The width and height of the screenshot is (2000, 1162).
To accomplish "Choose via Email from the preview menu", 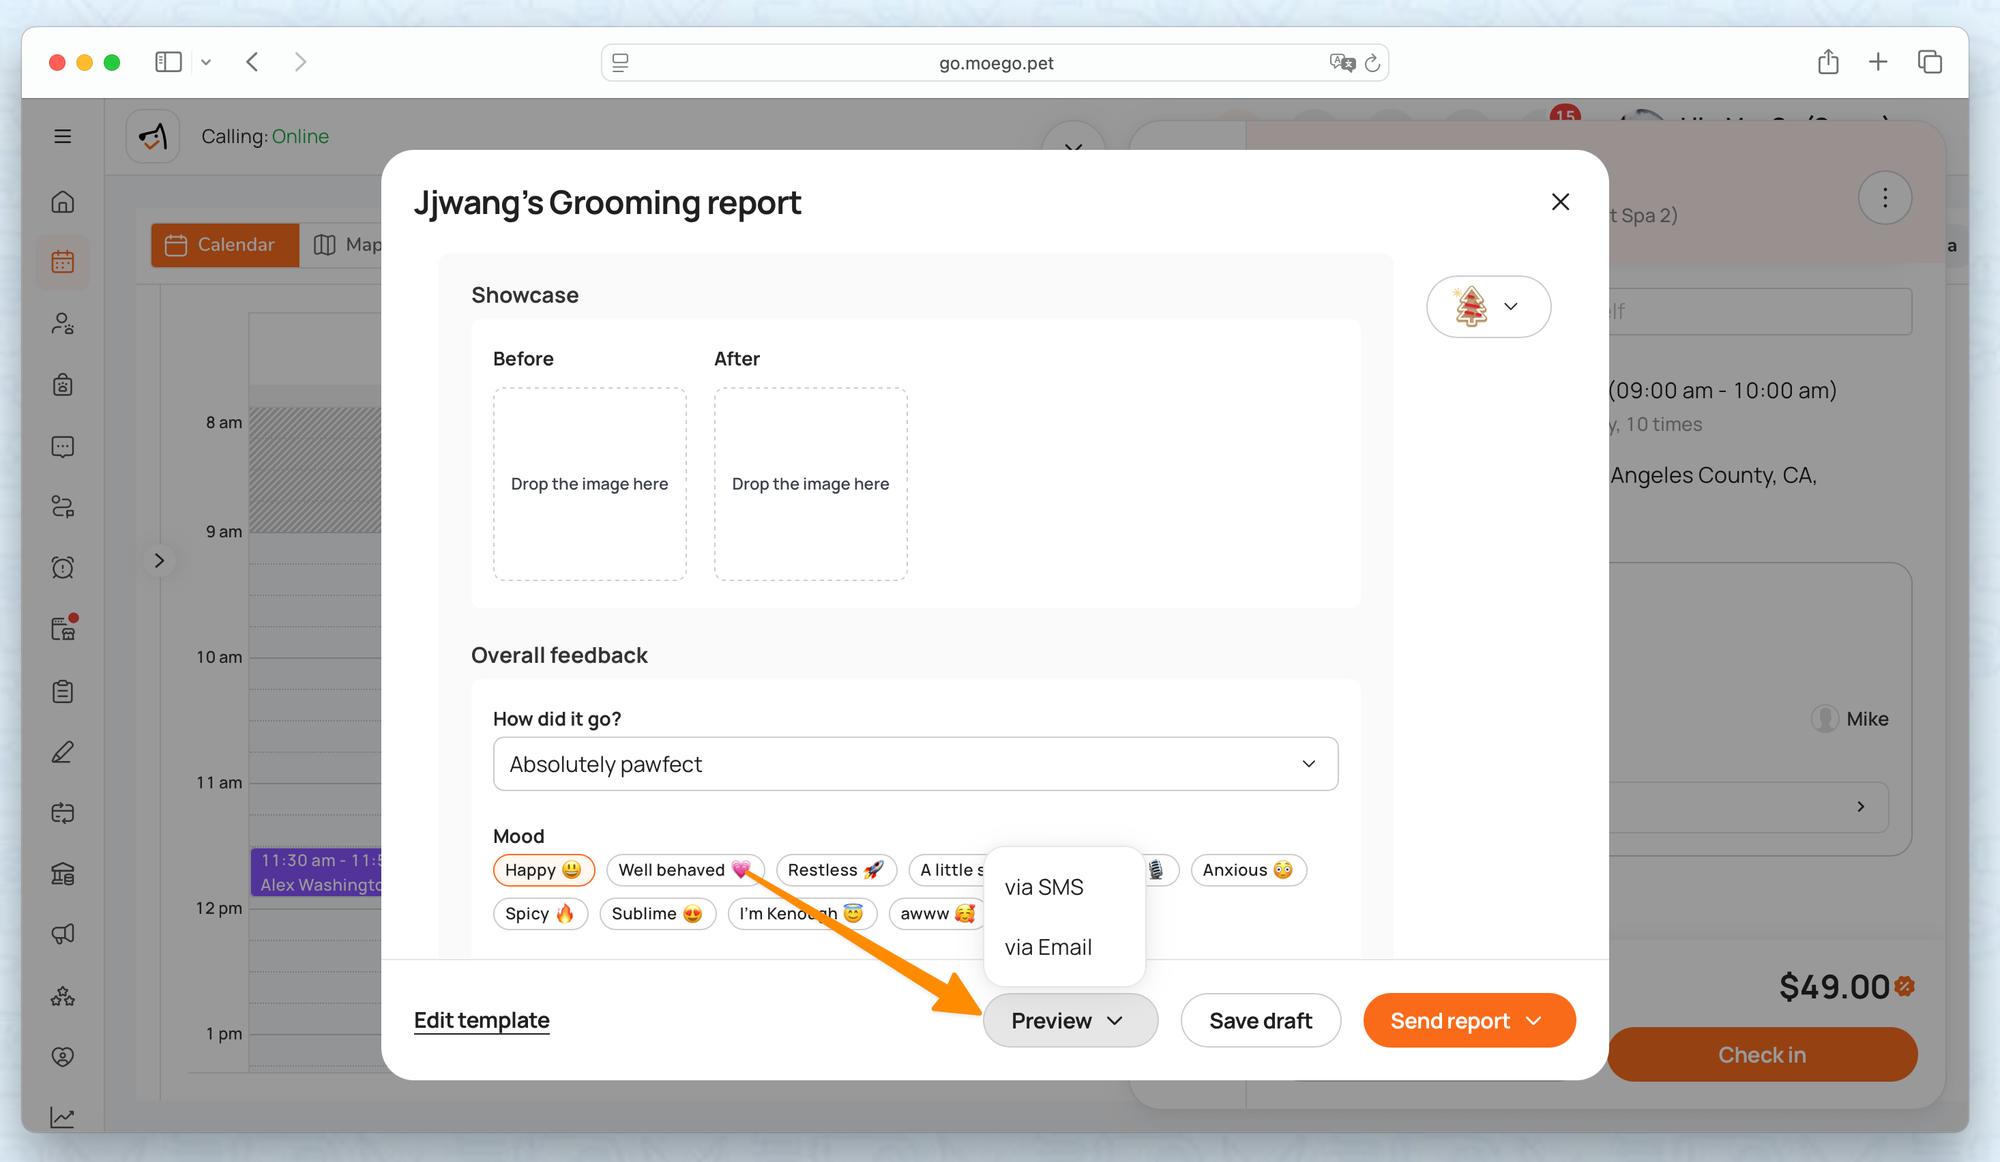I will [1048, 948].
